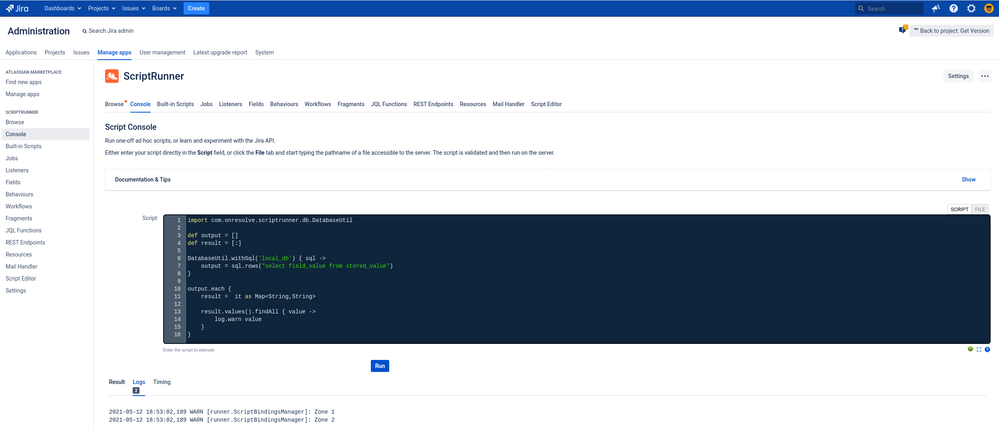The width and height of the screenshot is (999, 428).
Task: Open the help question mark menu
Action: tap(953, 8)
